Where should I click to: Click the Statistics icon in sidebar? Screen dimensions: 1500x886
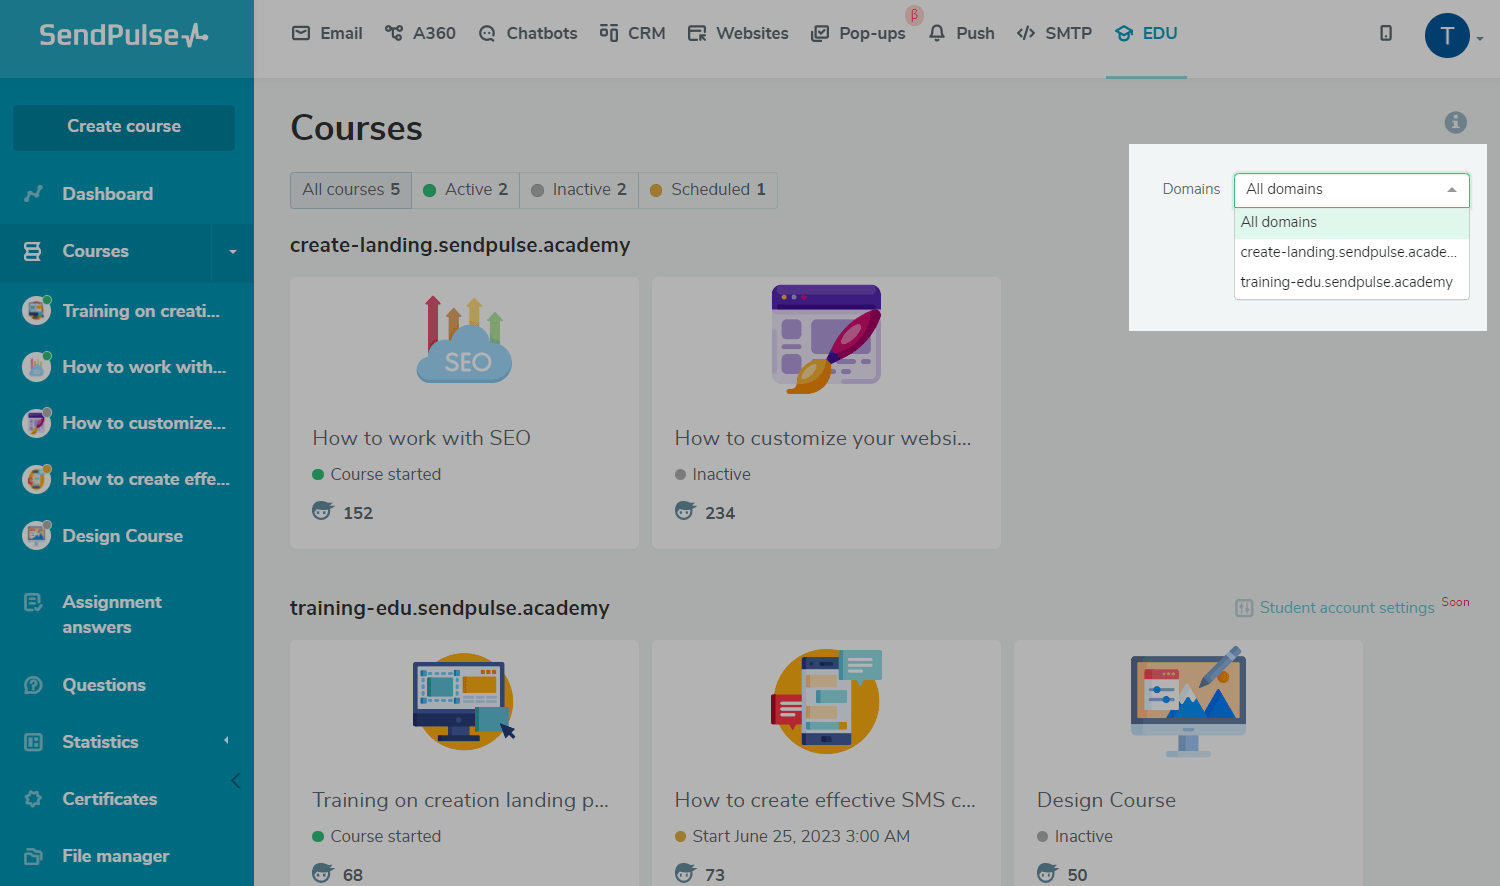33,742
